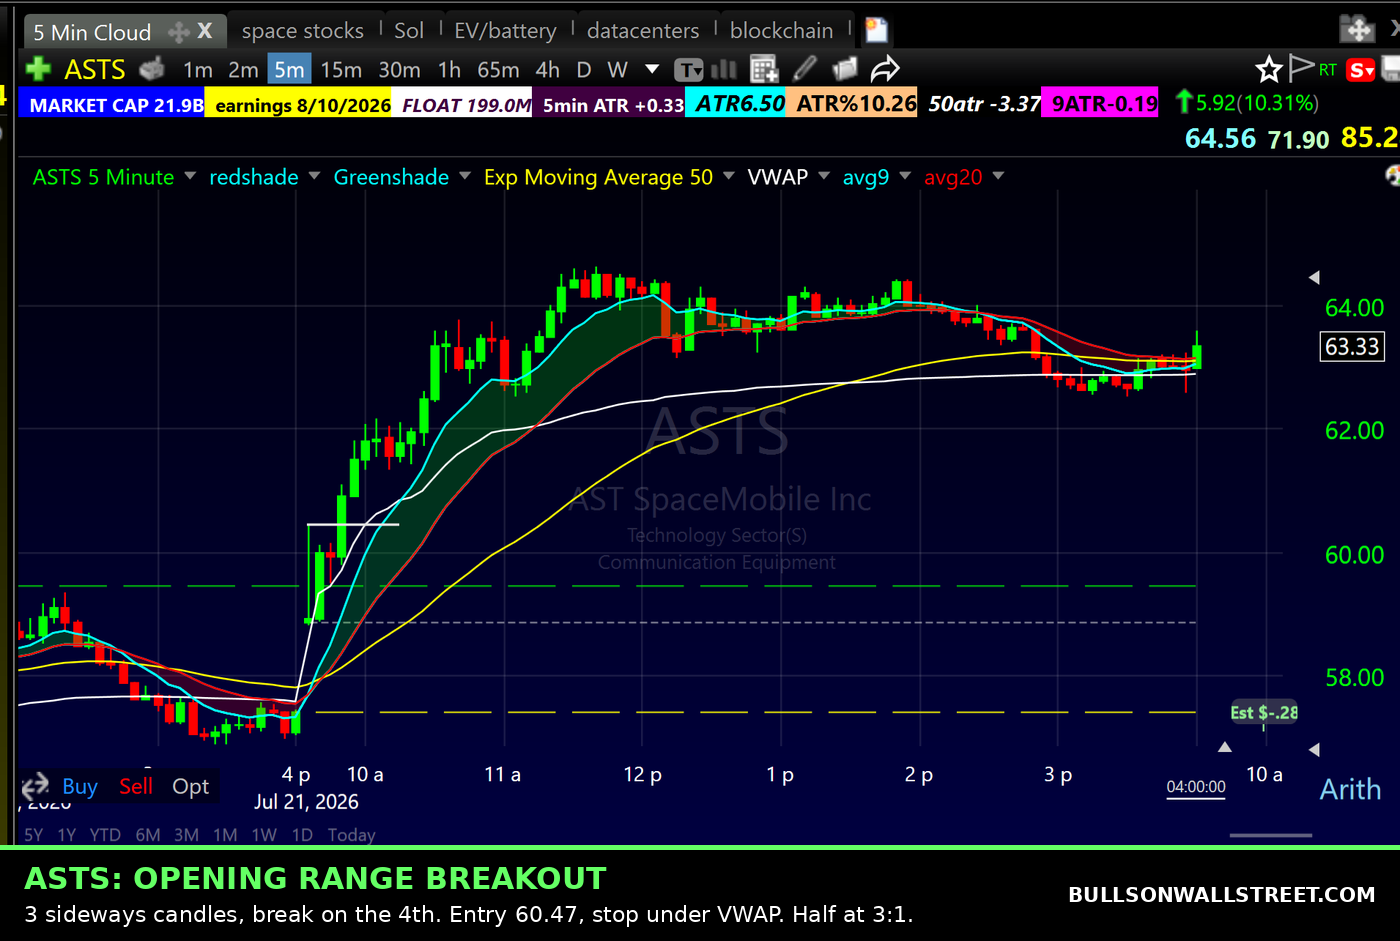Click the left-pointing triangle above 64.00
This screenshot has height=941, width=1400.
tap(1314, 277)
